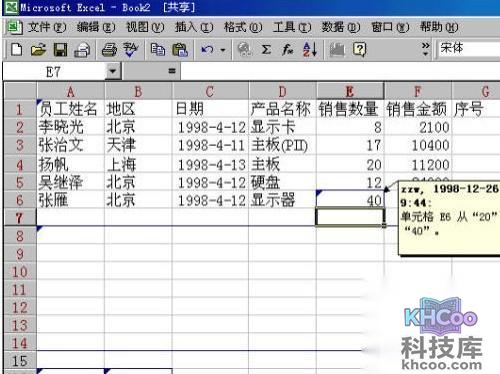Open the 插入(I) menu
Viewport: 500px width, 374px height.
coord(194,27)
